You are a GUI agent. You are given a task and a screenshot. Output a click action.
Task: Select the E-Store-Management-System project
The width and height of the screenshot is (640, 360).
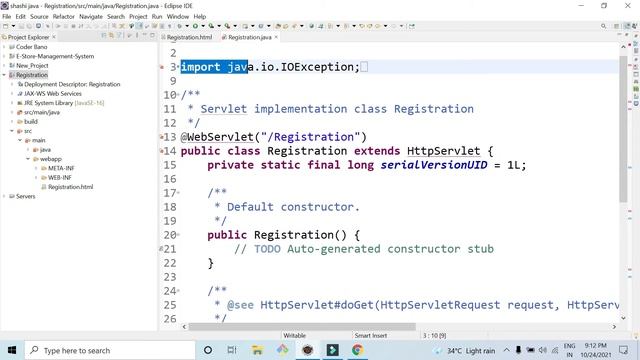pyautogui.click(x=55, y=56)
